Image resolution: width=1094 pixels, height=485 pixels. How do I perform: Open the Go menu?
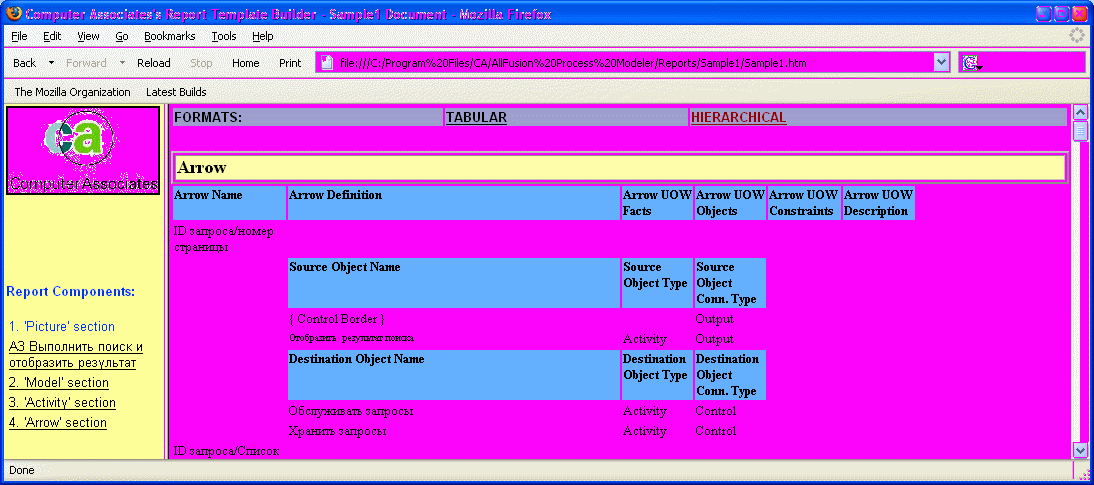coord(122,36)
